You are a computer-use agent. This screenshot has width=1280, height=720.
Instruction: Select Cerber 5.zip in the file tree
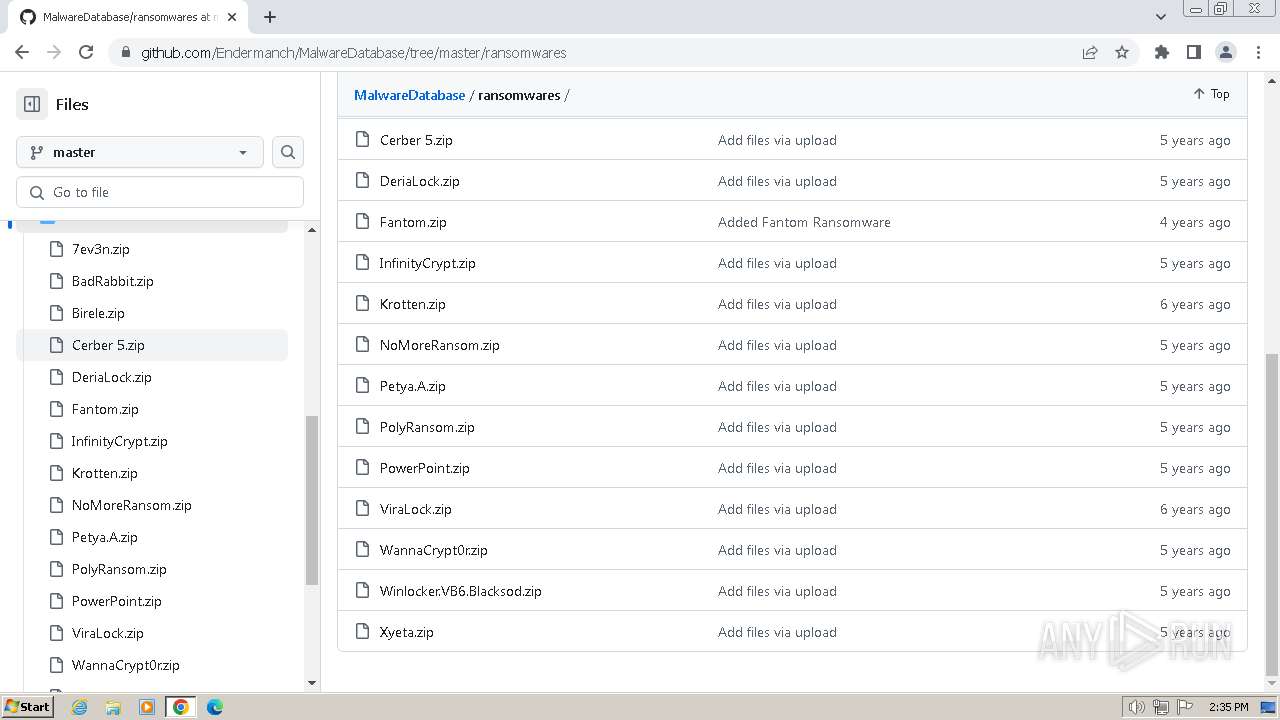pyautogui.click(x=152, y=345)
